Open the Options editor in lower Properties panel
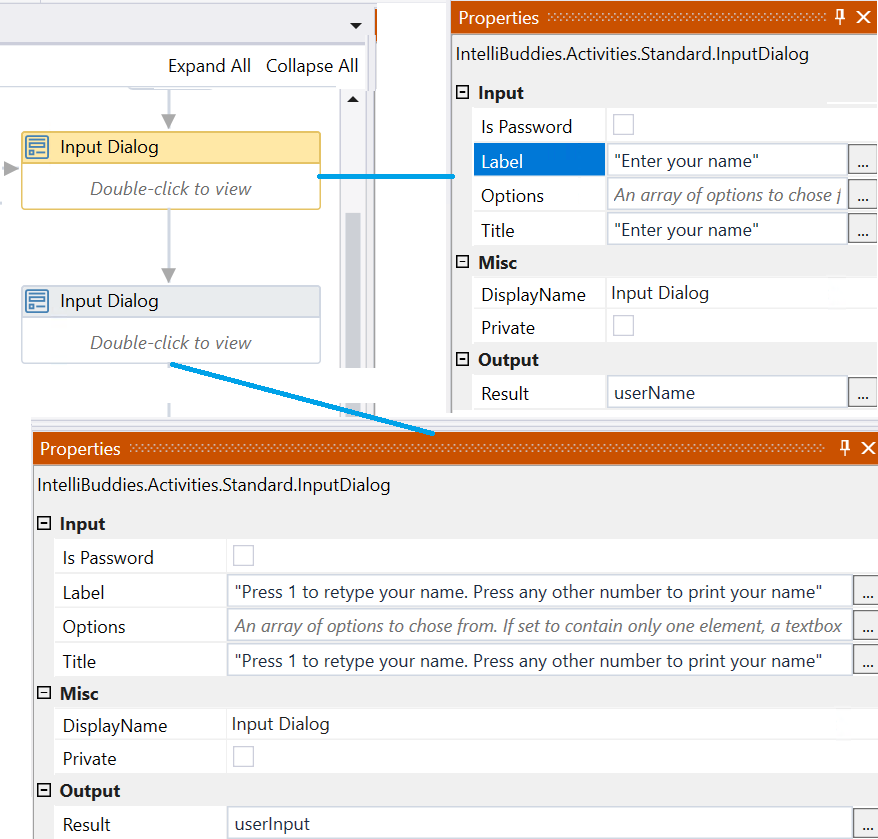 867,625
